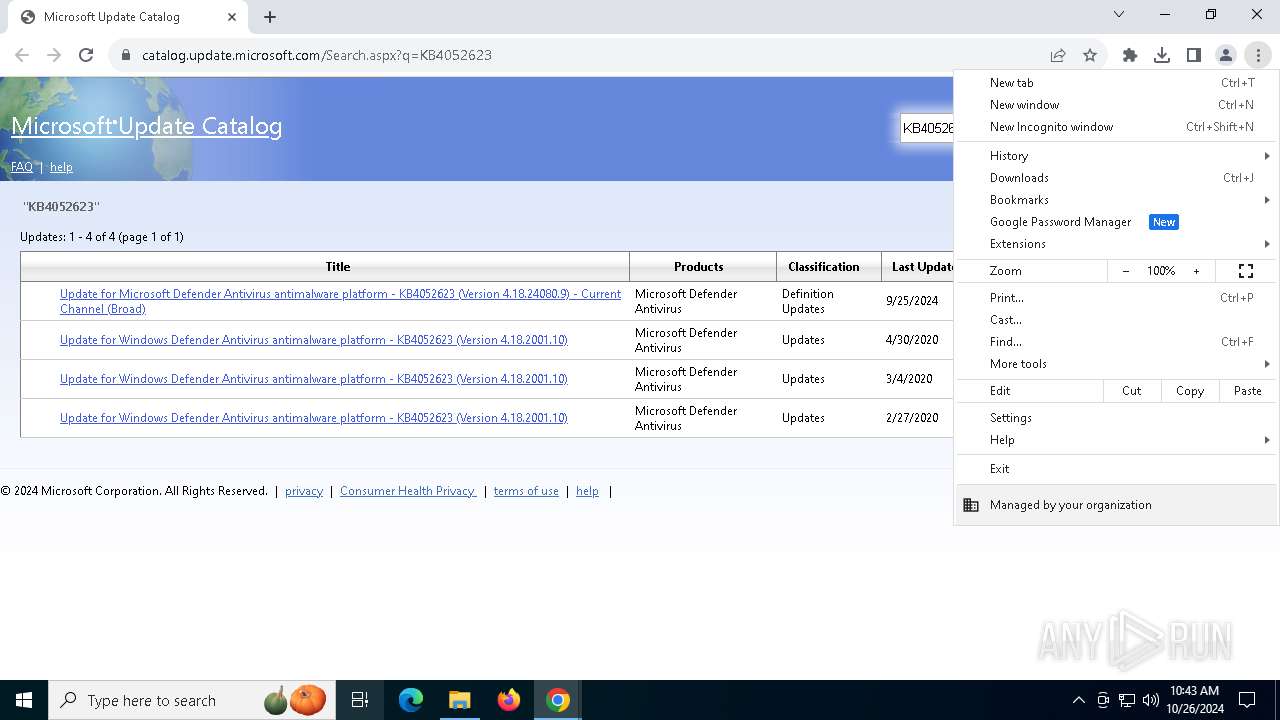
Task: Launch Firefox from the taskbar
Action: click(509, 700)
